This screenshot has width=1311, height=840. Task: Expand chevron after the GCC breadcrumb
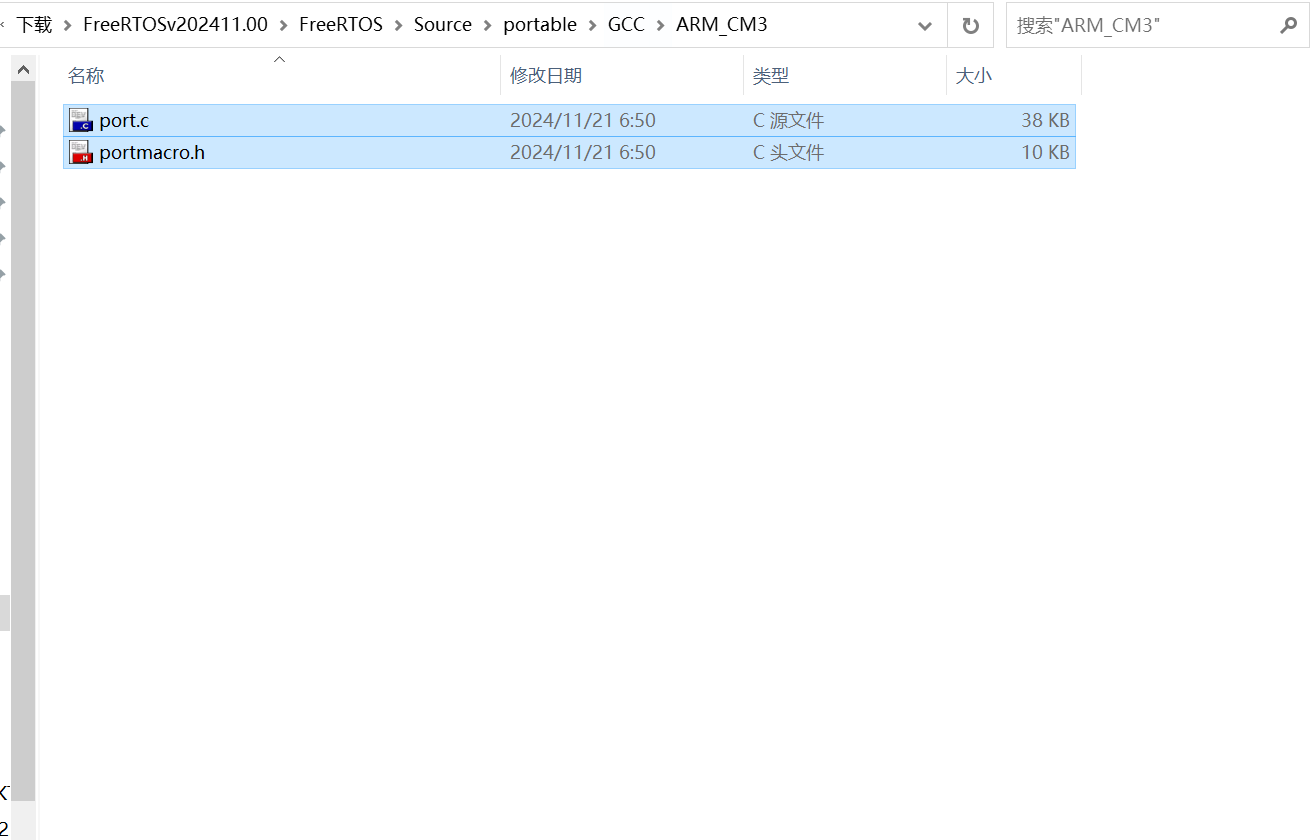[x=661, y=25]
